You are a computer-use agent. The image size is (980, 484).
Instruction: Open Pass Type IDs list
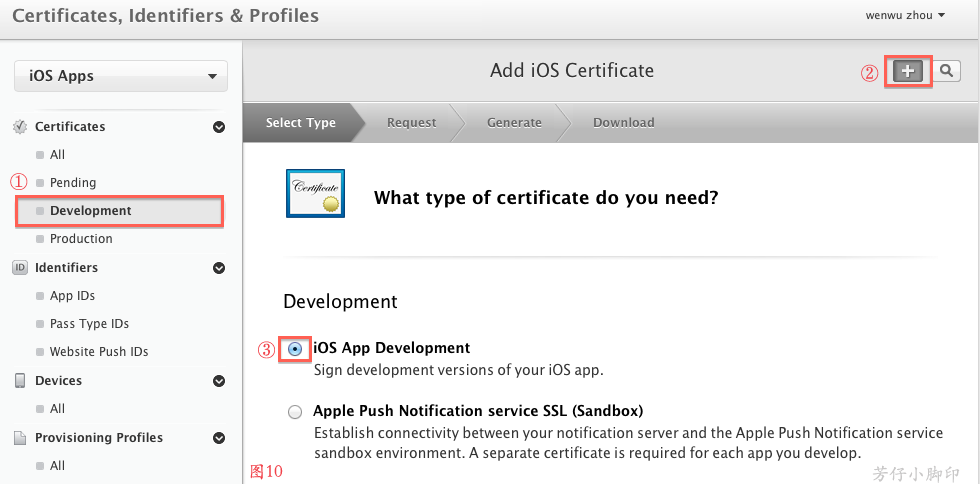[89, 324]
